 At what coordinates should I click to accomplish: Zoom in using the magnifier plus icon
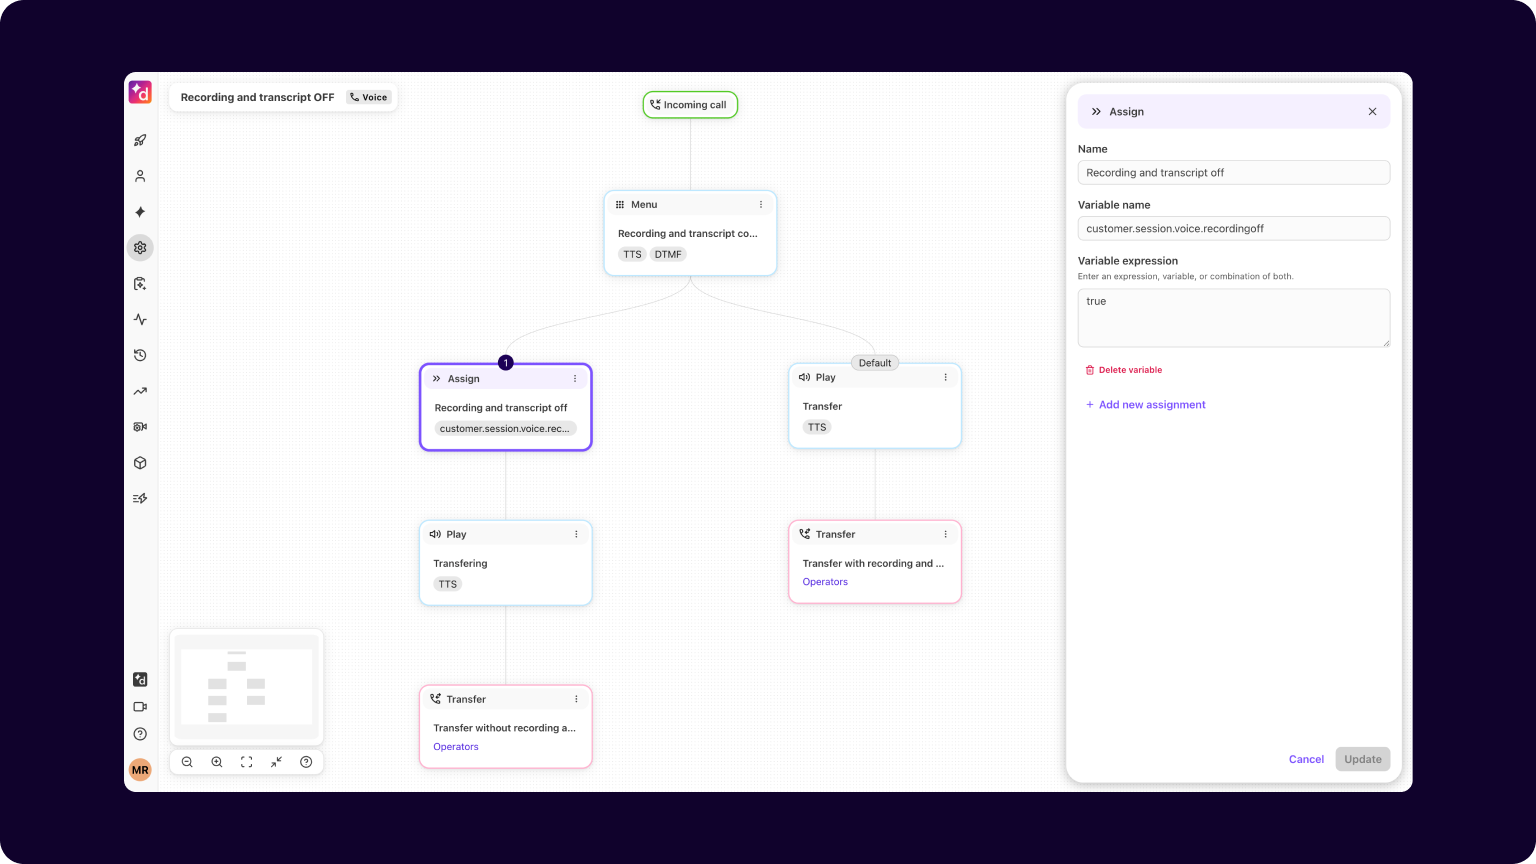(x=217, y=761)
